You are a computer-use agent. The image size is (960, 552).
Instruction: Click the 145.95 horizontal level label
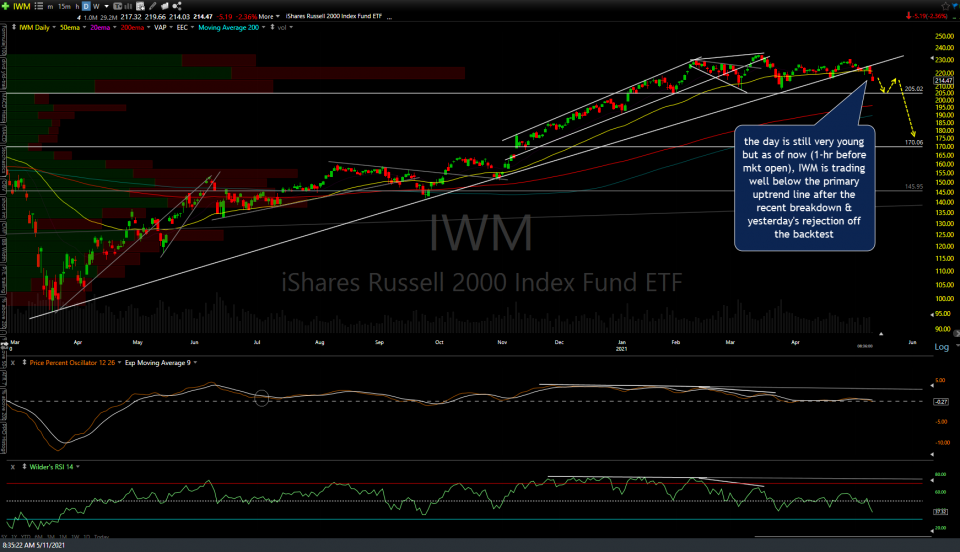click(x=913, y=187)
